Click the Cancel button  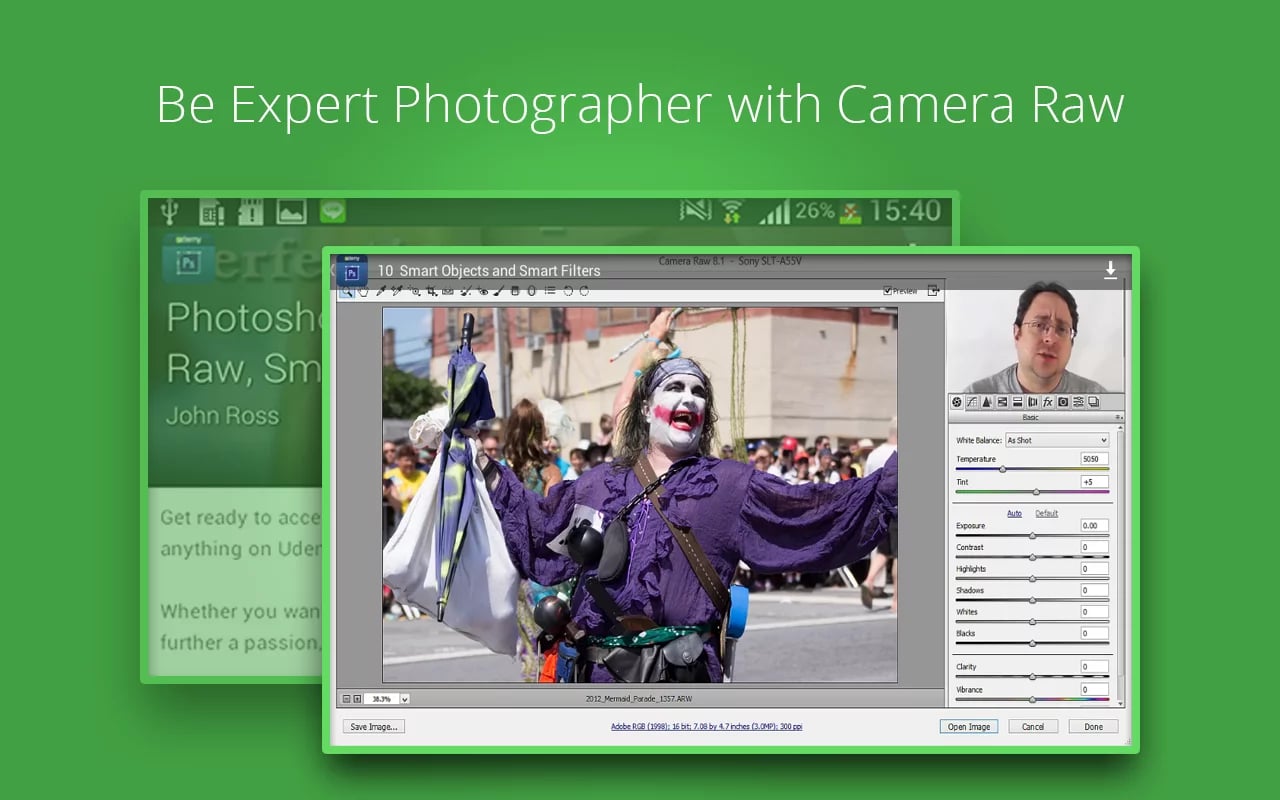coord(1033,727)
